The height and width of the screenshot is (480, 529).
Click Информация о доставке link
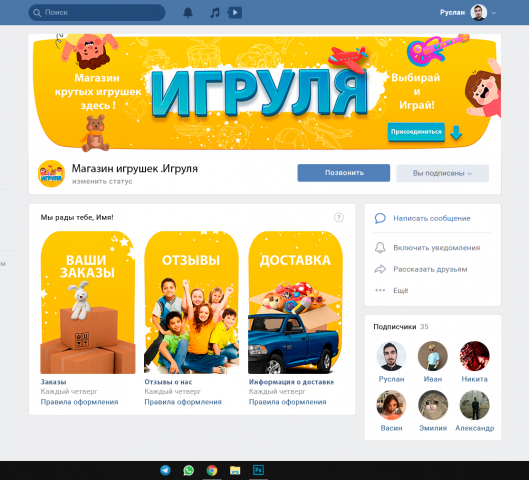[x=291, y=382]
